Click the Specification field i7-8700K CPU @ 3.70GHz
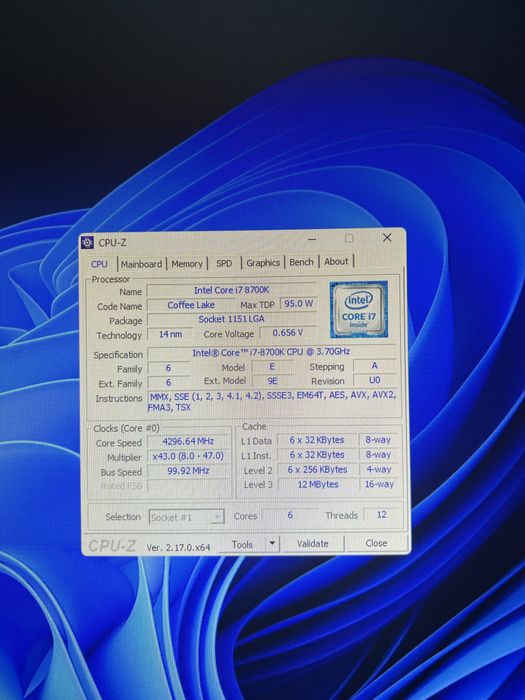This screenshot has height=700, width=525. click(x=271, y=352)
